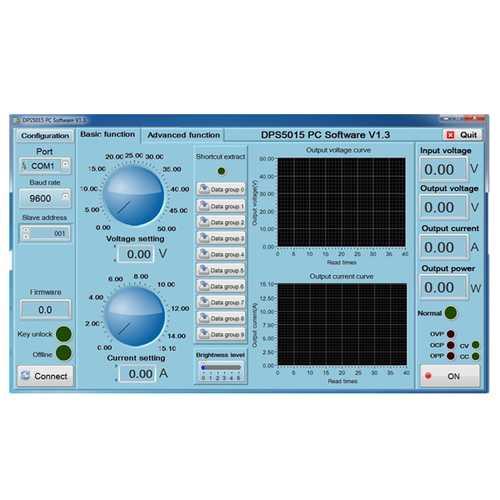Load Data group 5 shortcut
The image size is (500, 500).
click(x=221, y=270)
